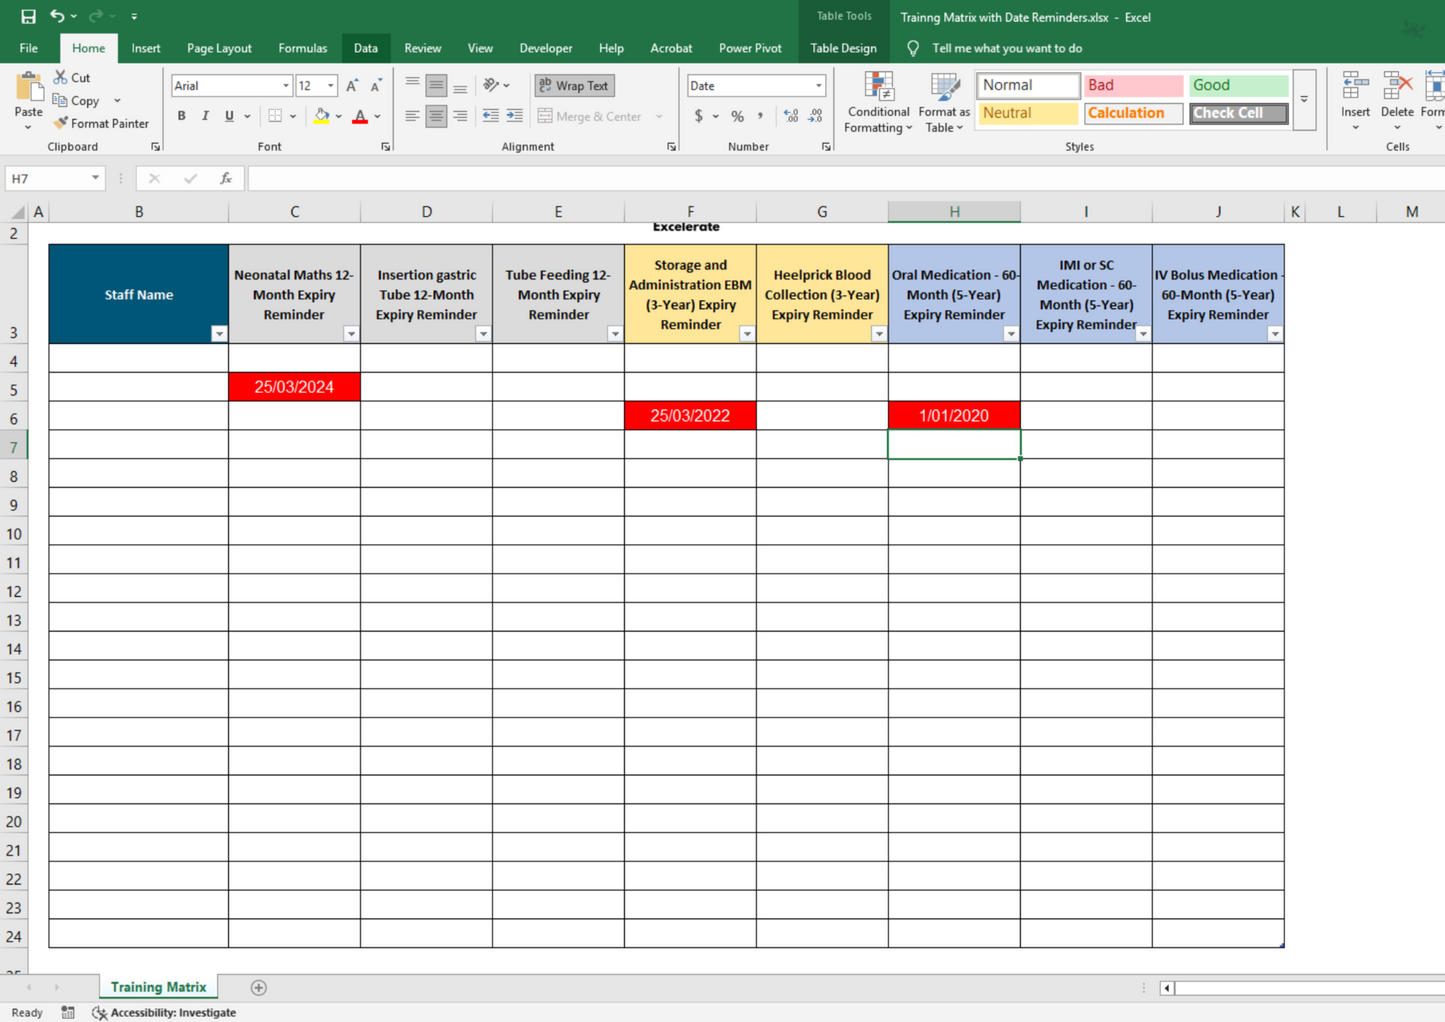
Task: Toggle Bold formatting
Action: [x=181, y=116]
